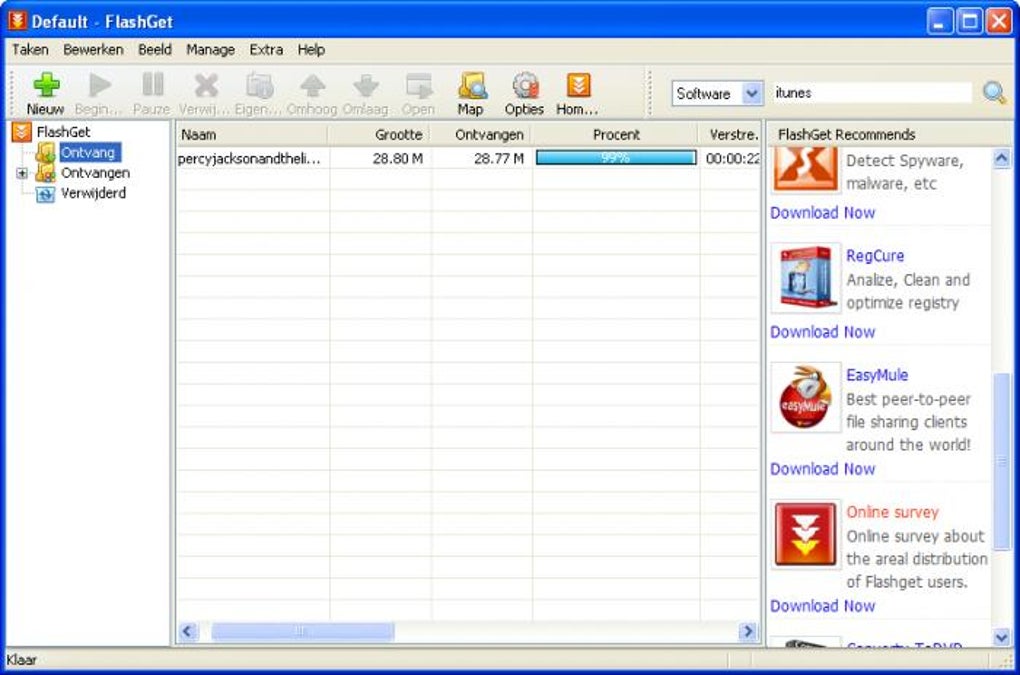Select the Ontvang folder in tree
The height and width of the screenshot is (675, 1020).
coord(88,153)
